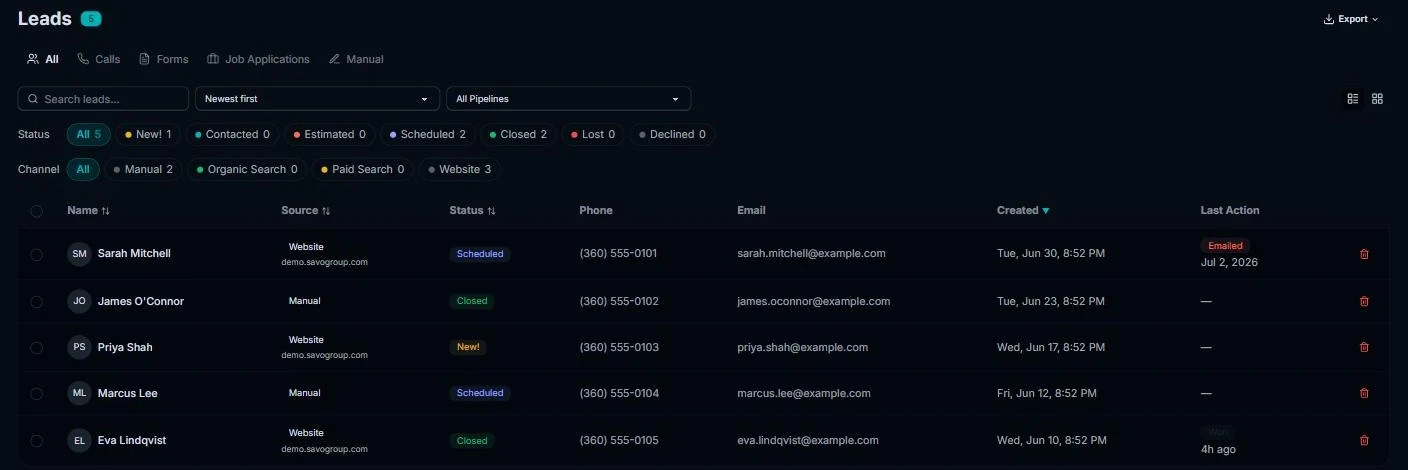Check the Sarah Mitchell row checkbox
This screenshot has width=1408, height=470.
coord(37,255)
